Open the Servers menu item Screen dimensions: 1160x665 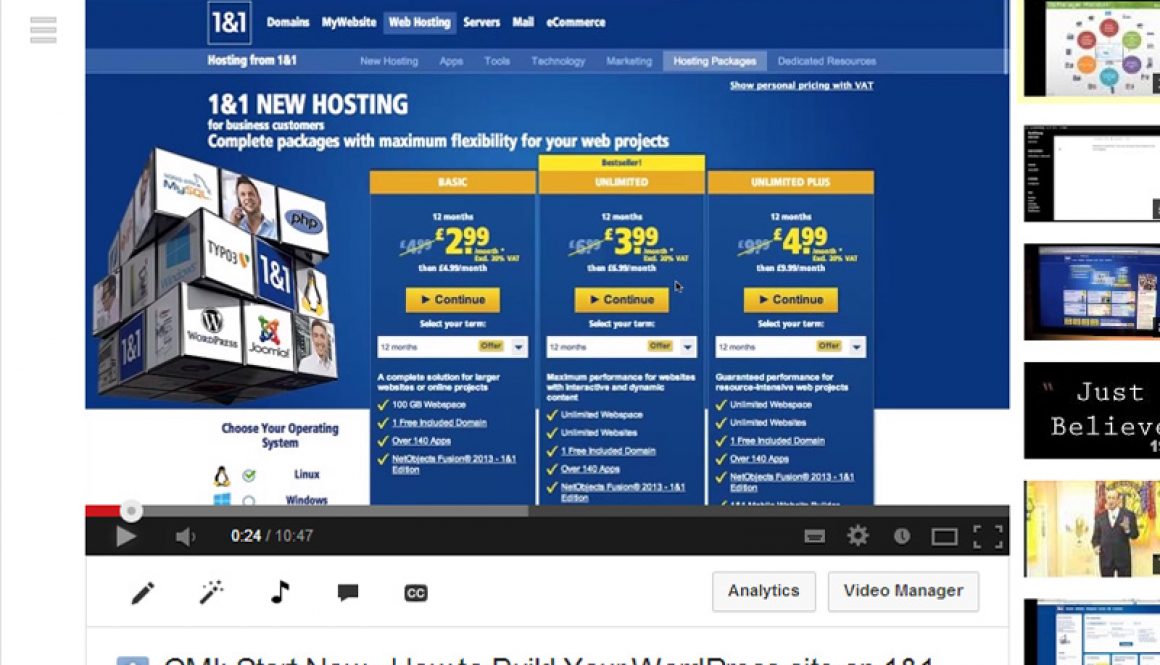tap(482, 22)
